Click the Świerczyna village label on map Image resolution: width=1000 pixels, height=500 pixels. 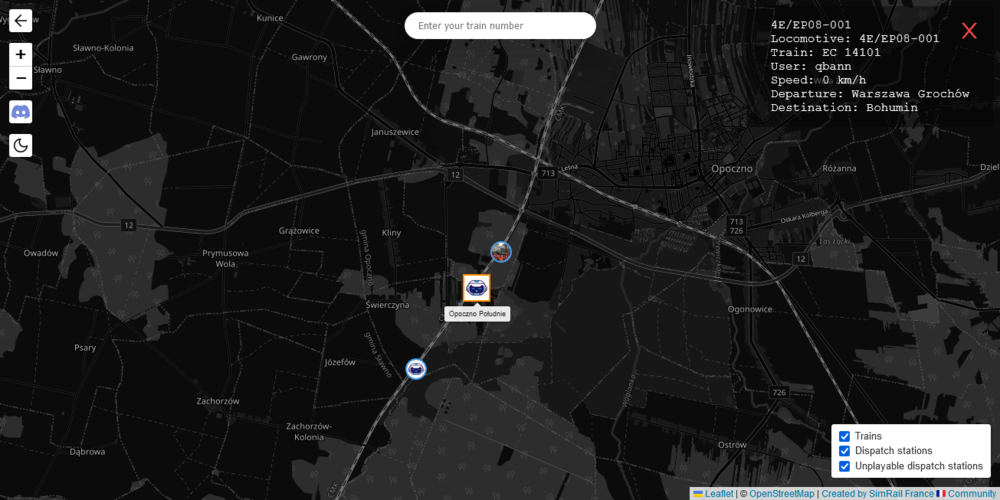387,305
